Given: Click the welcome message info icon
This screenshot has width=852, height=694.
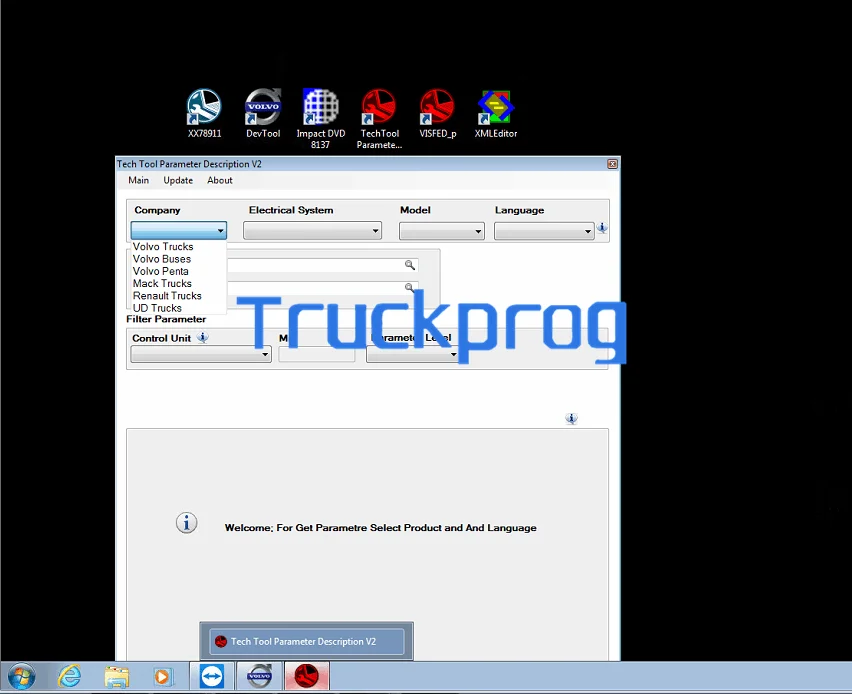Looking at the screenshot, I should tap(186, 523).
